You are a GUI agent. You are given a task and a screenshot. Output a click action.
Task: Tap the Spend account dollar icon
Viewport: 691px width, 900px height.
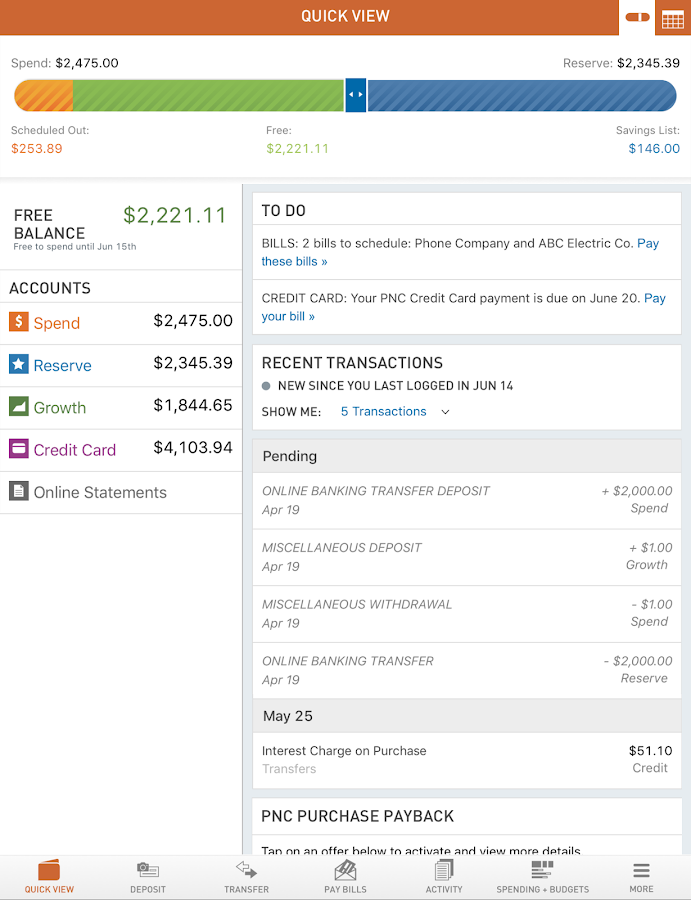click(x=19, y=322)
